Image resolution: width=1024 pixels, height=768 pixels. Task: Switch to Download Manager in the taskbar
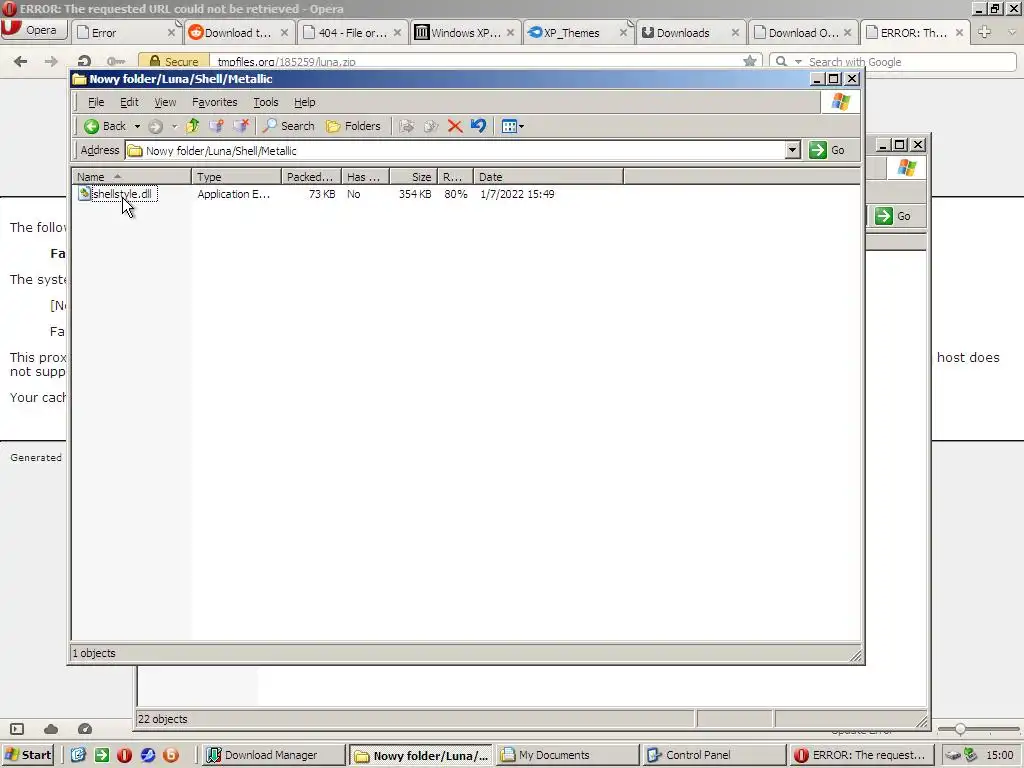272,755
